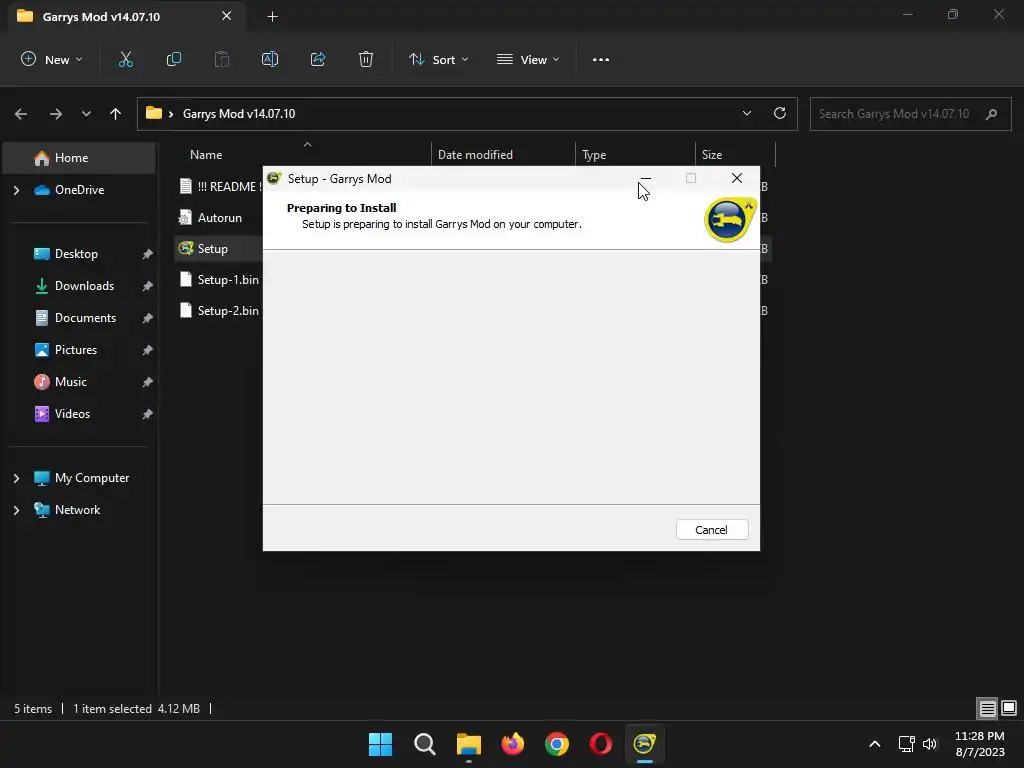Select Garrys Mod setup taskbar icon
The height and width of the screenshot is (768, 1024).
click(645, 744)
